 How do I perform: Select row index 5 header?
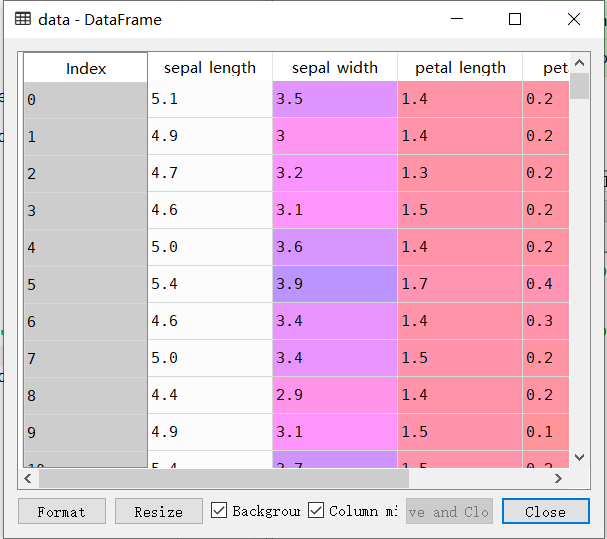86,284
